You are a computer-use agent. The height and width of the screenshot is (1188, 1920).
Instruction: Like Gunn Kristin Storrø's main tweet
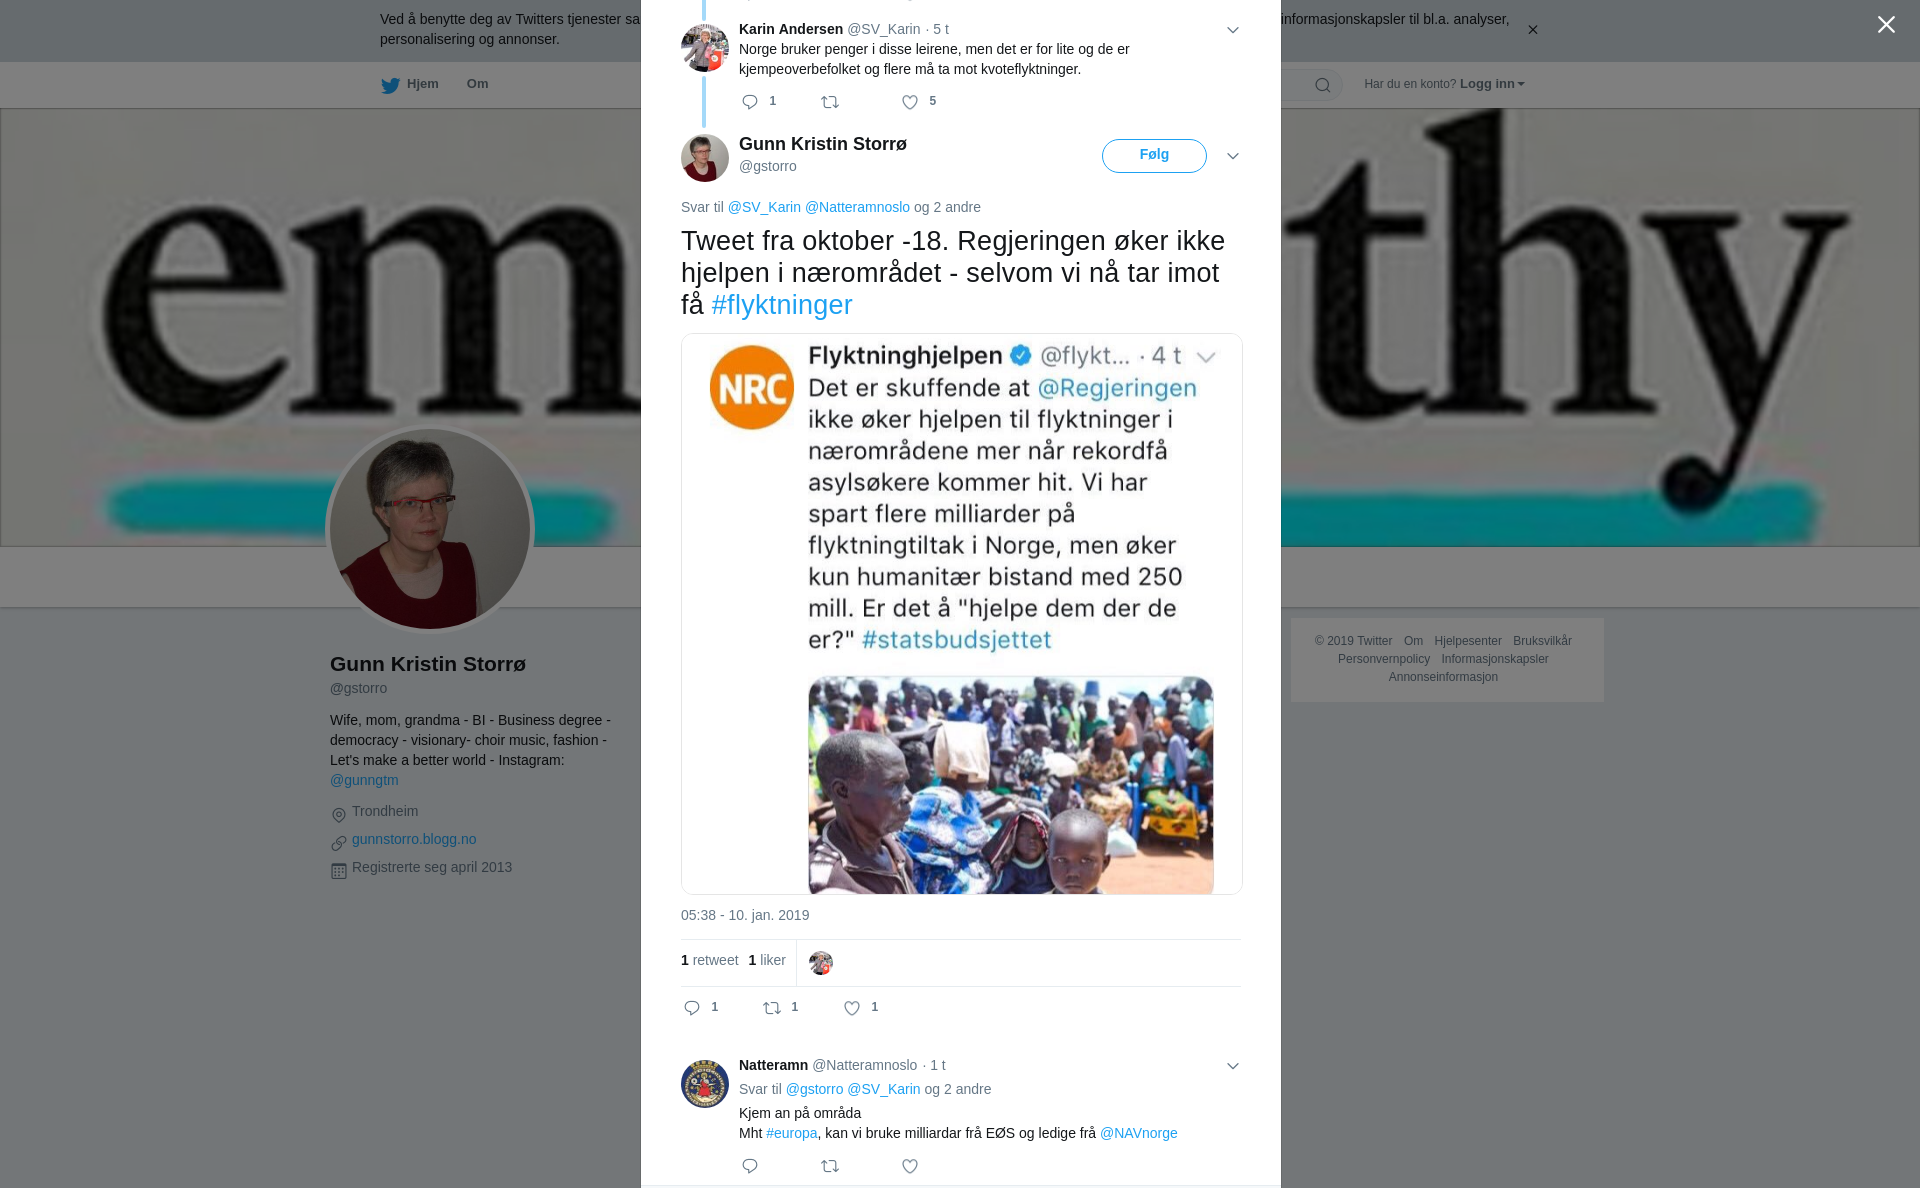852,1008
